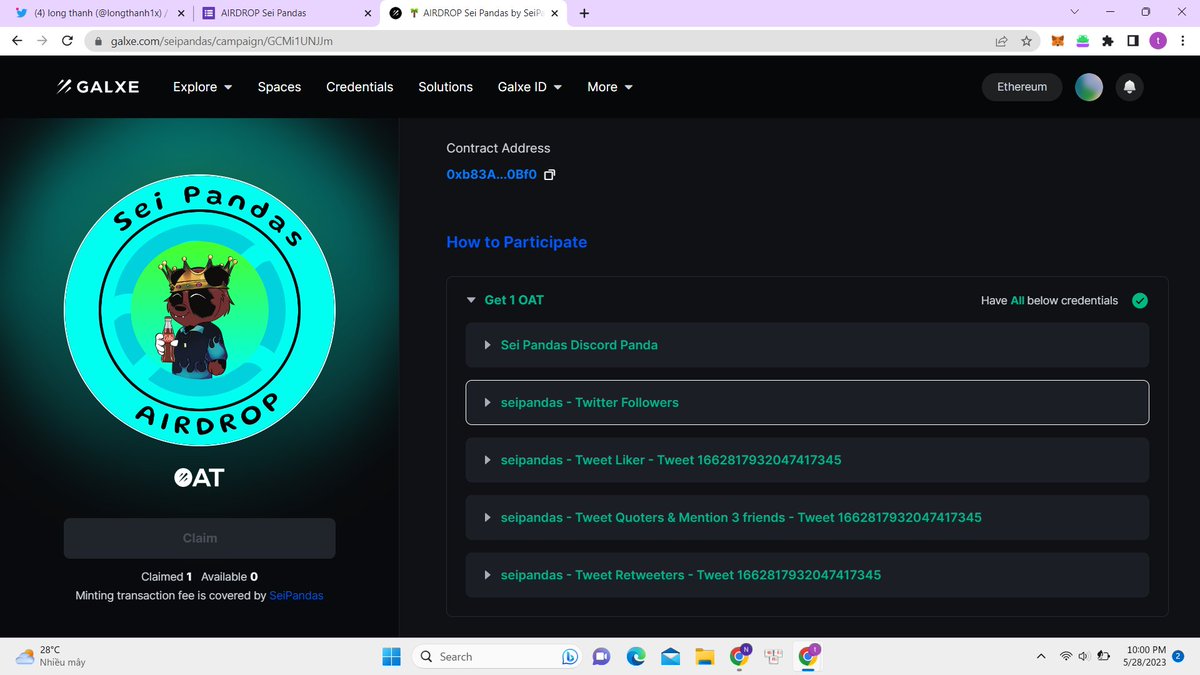Click the disabled Claim button
The height and width of the screenshot is (675, 1200).
[x=200, y=538]
